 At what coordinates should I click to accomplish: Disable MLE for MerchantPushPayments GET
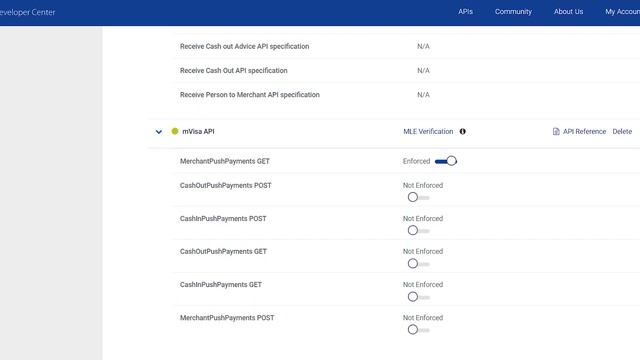[x=446, y=161]
